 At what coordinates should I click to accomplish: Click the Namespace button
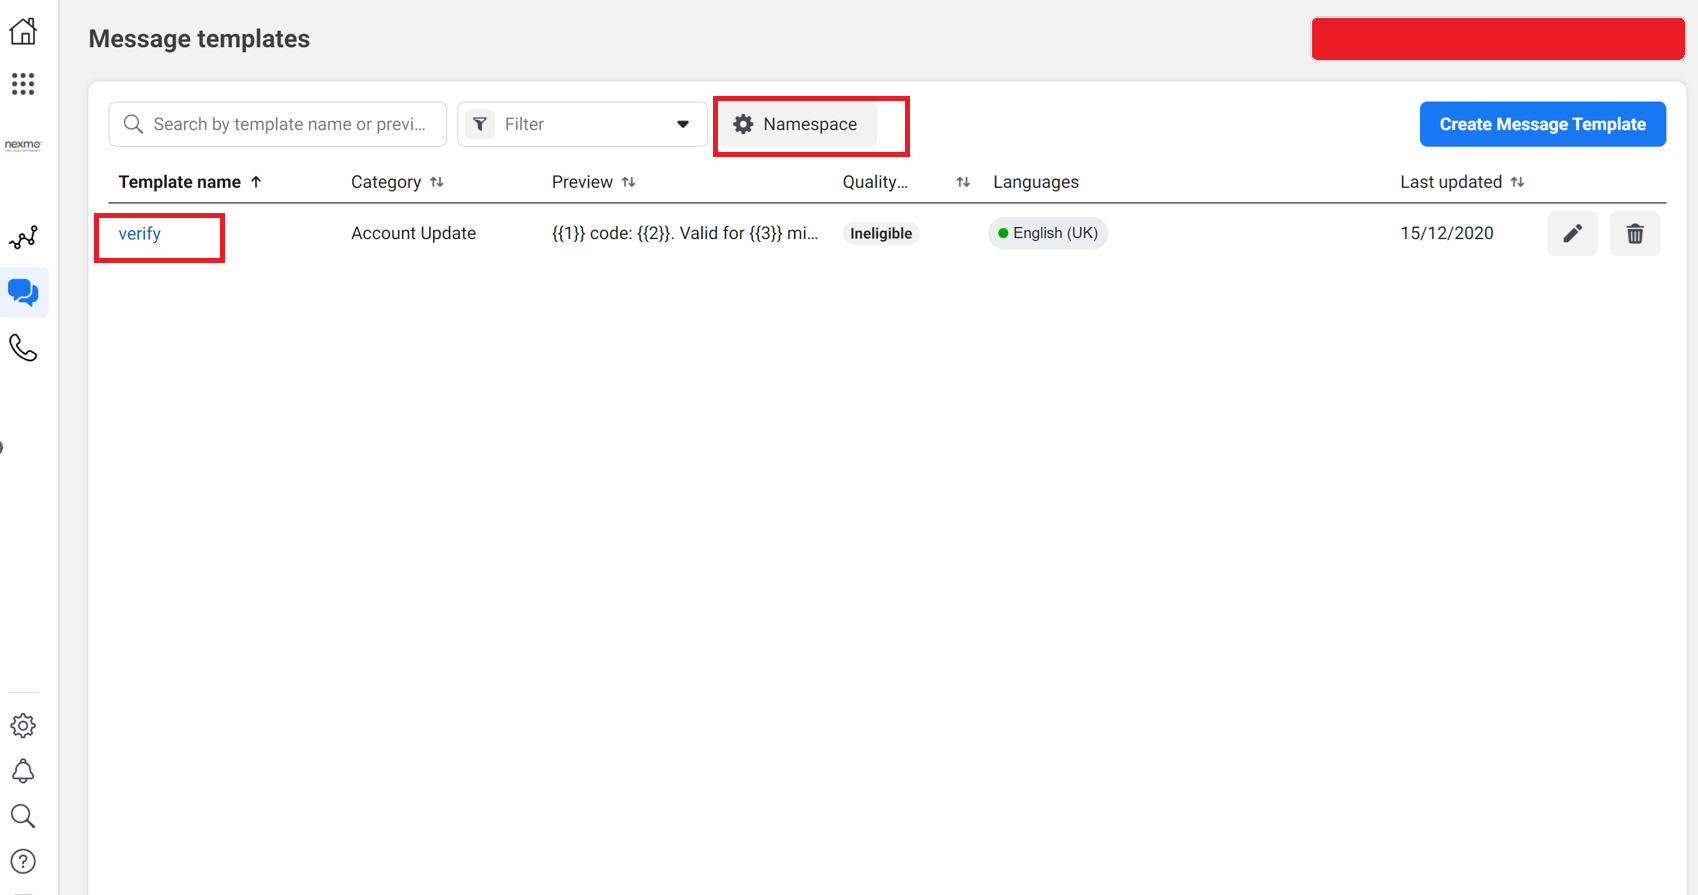tap(797, 124)
